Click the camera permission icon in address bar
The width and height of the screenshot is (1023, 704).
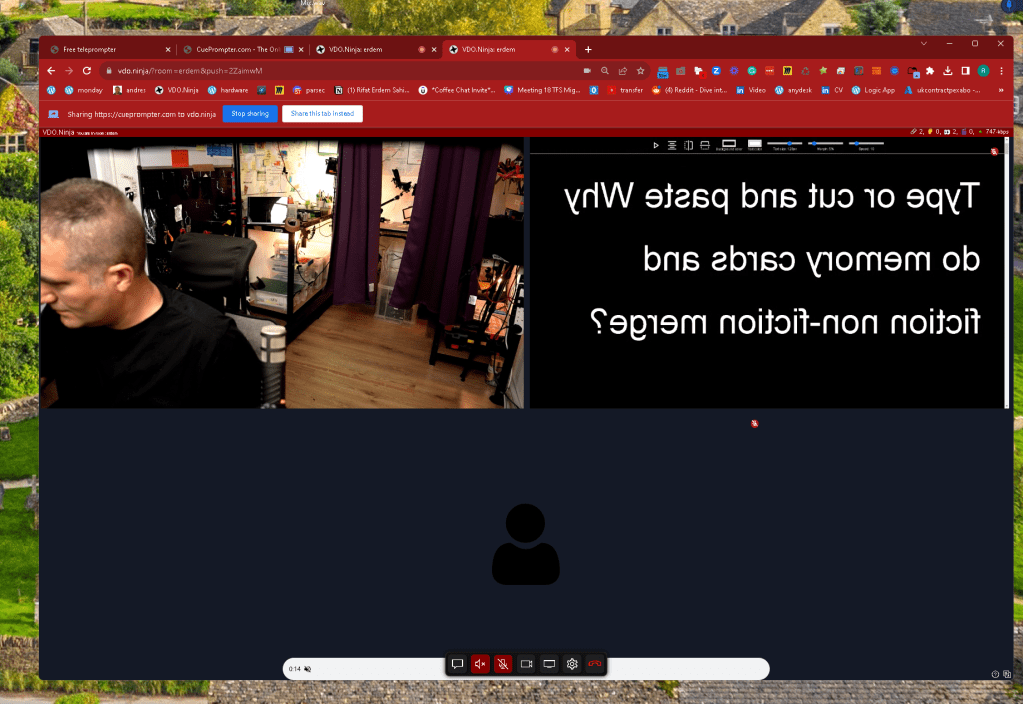coord(587,70)
